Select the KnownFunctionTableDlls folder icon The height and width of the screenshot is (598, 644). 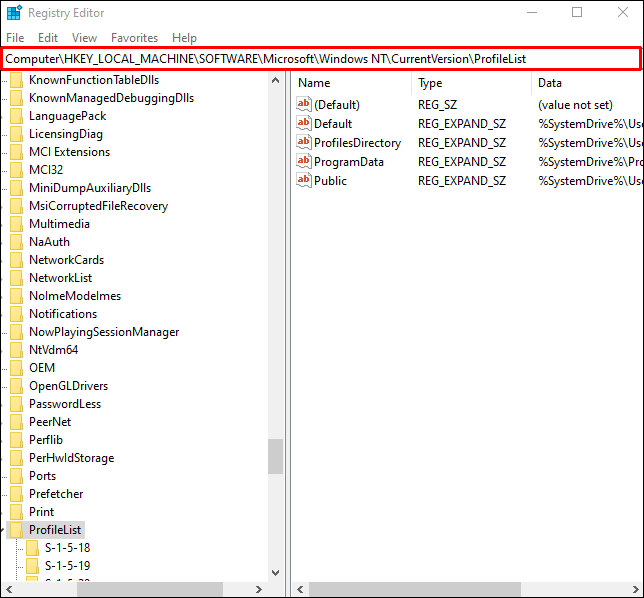16,80
